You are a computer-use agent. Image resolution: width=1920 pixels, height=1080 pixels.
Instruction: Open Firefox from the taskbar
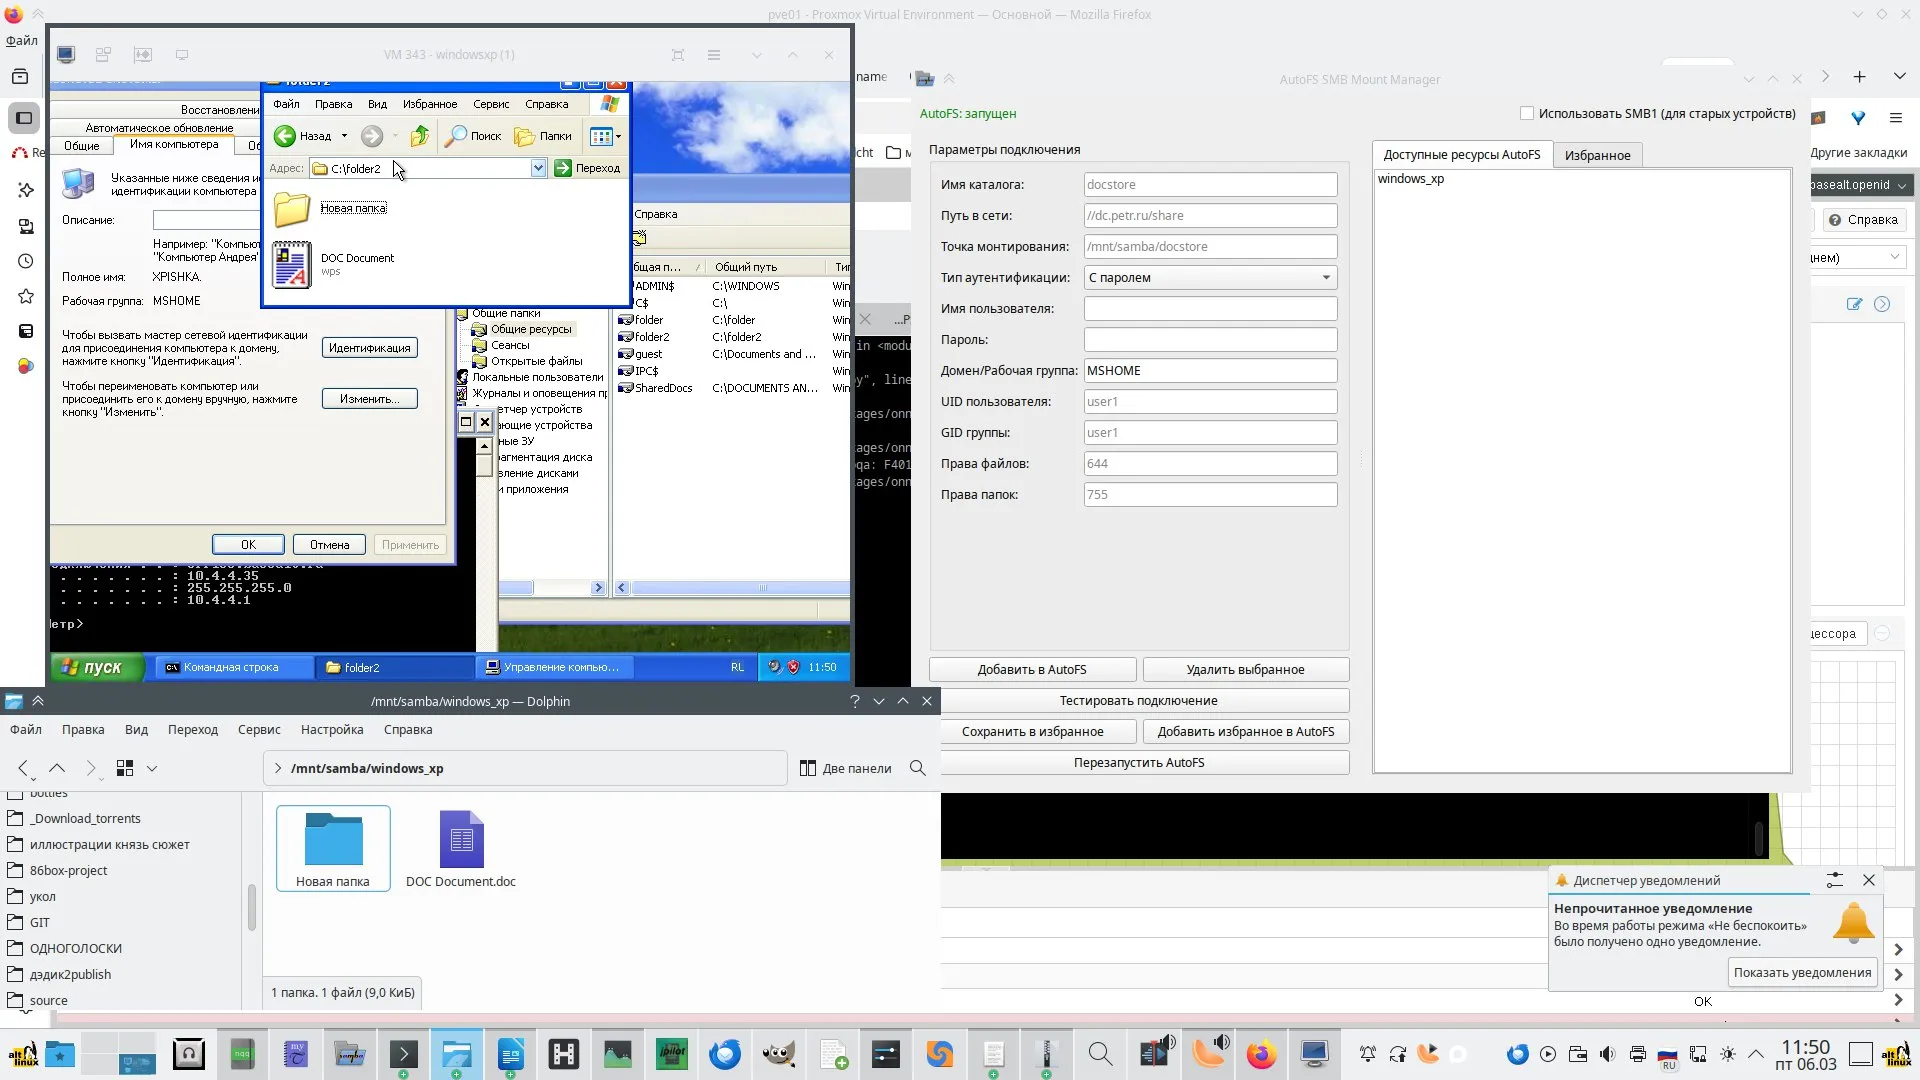click(x=1261, y=1054)
